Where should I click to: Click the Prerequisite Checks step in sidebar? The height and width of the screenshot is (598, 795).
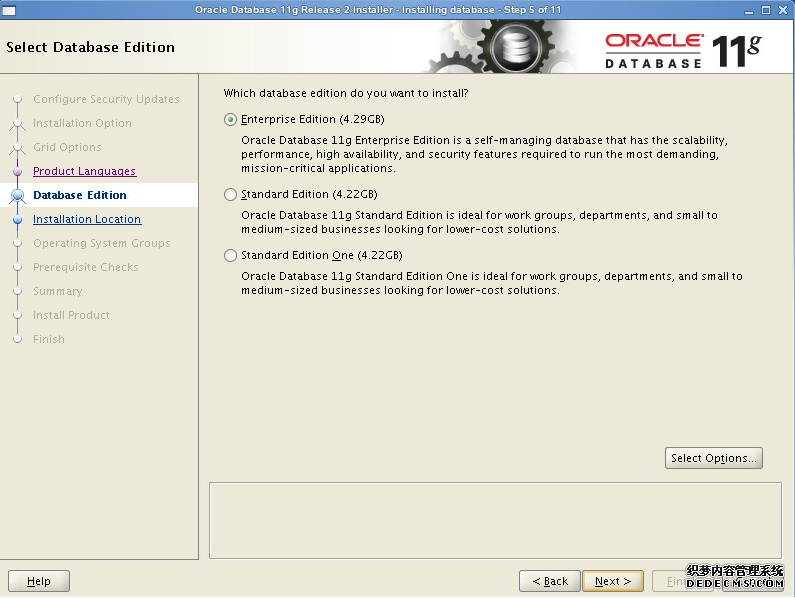85,267
